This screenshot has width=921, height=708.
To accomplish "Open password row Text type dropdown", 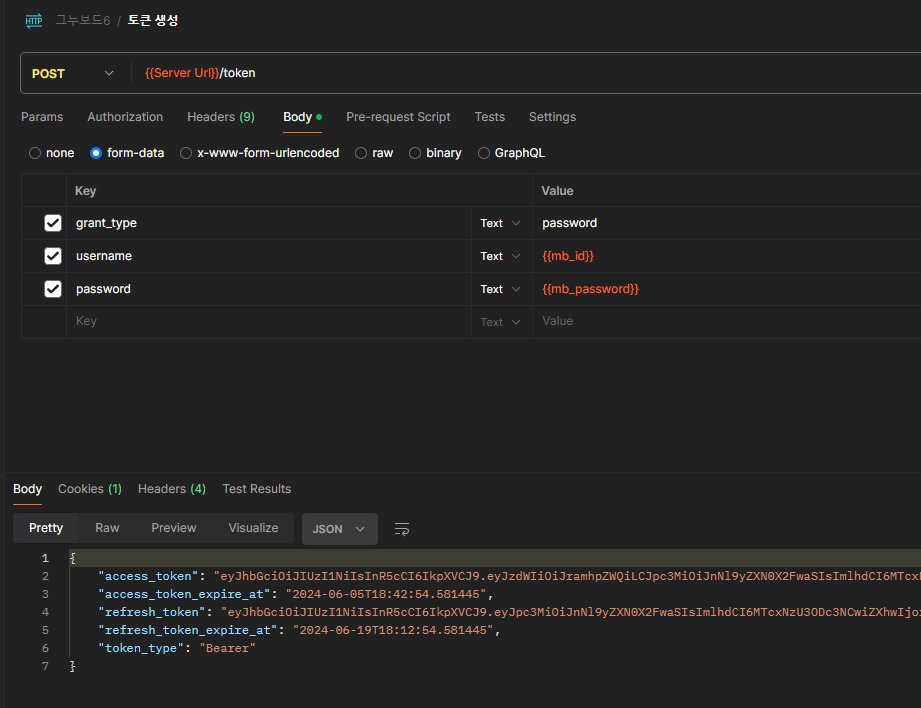I will pyautogui.click(x=500, y=289).
